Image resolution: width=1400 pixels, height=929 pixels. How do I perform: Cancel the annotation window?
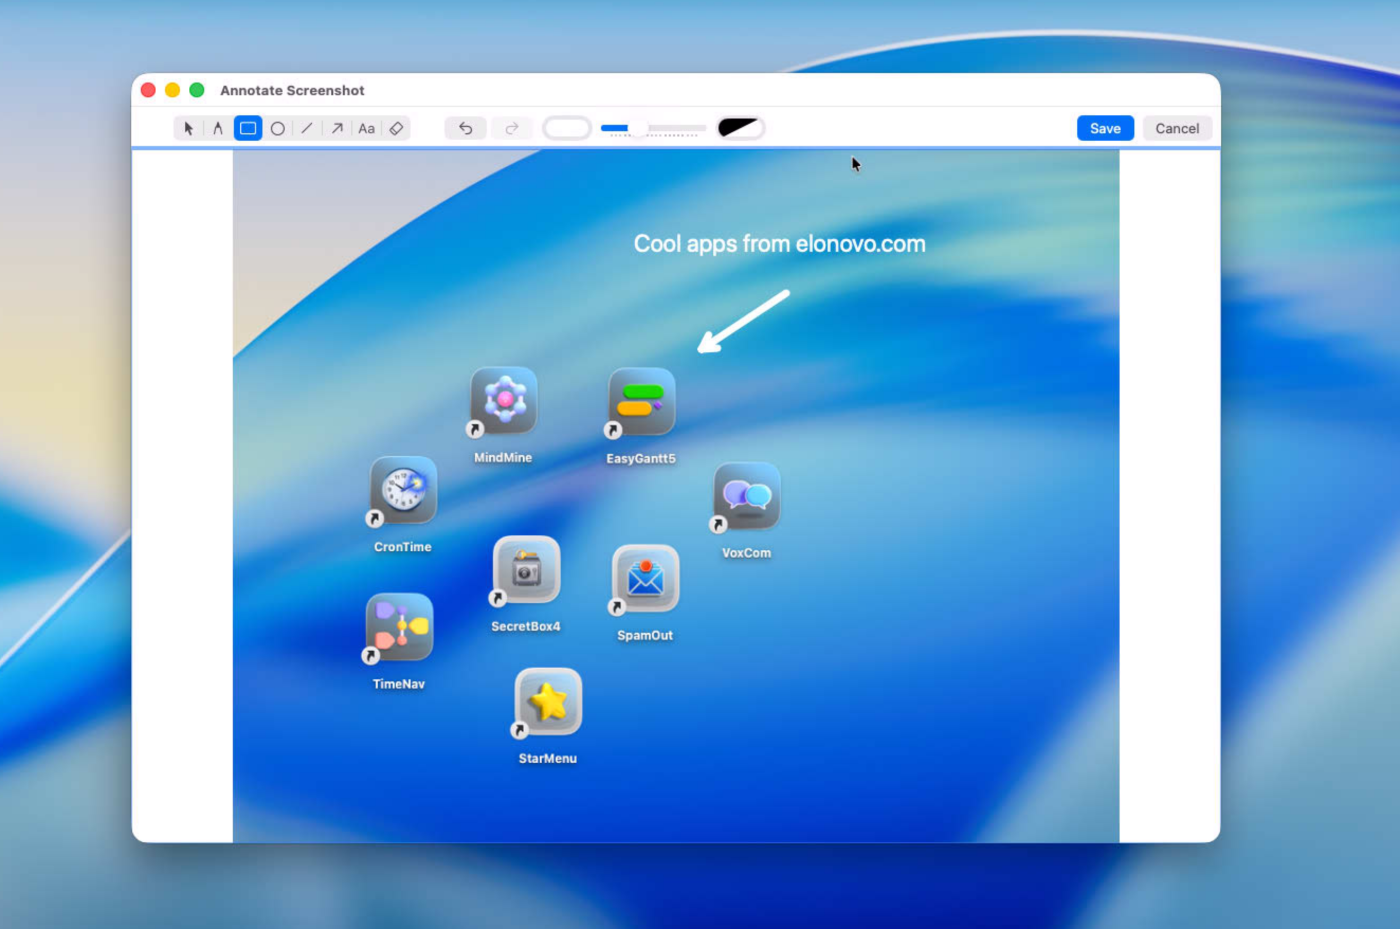(x=1177, y=128)
